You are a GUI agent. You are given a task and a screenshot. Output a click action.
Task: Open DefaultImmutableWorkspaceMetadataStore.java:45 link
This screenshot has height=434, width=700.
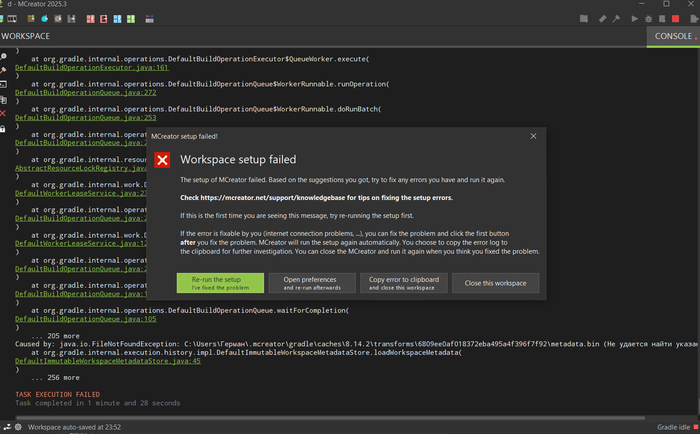(x=107, y=361)
